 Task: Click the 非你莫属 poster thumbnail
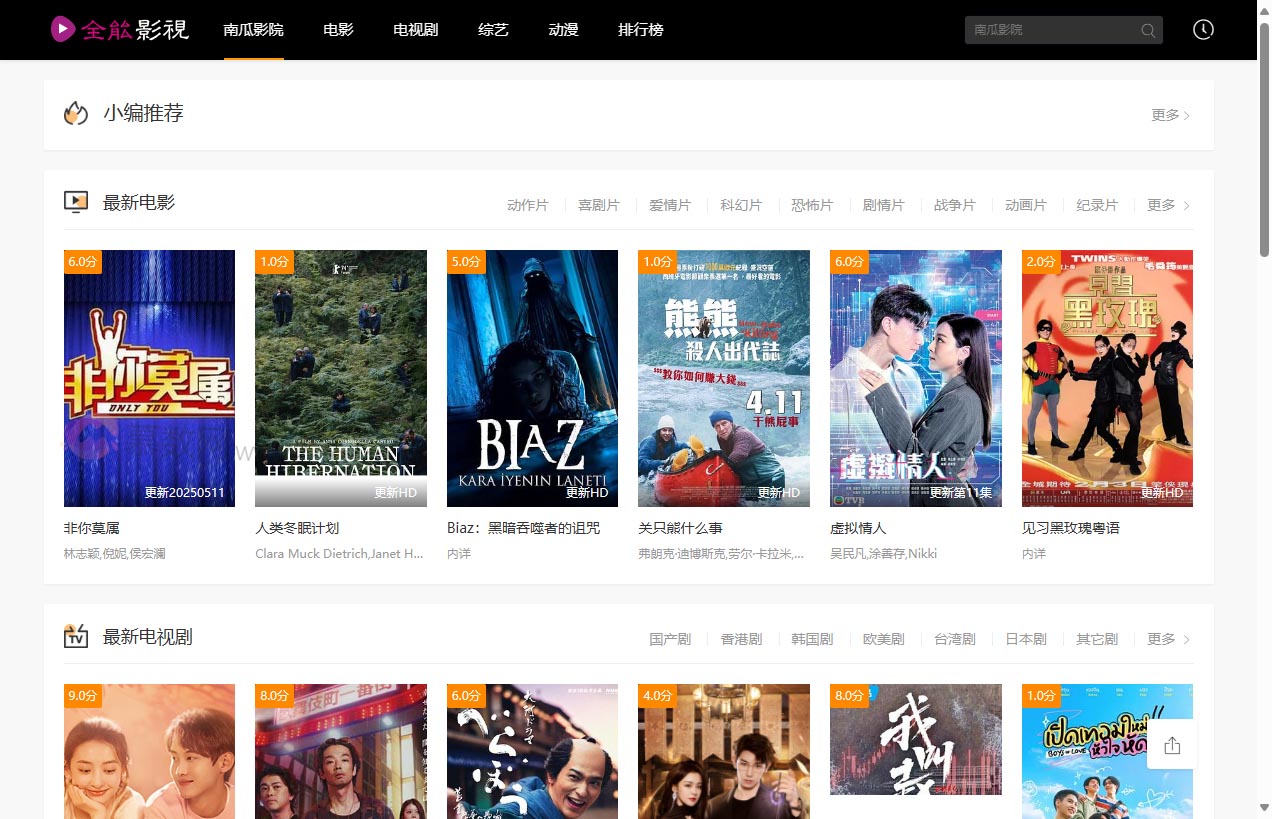pyautogui.click(x=149, y=378)
